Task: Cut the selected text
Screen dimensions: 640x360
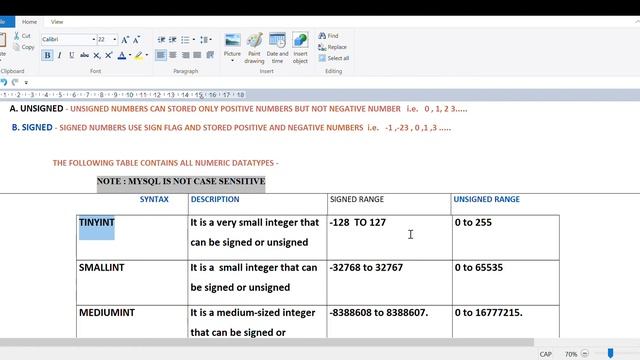Action: coord(22,36)
